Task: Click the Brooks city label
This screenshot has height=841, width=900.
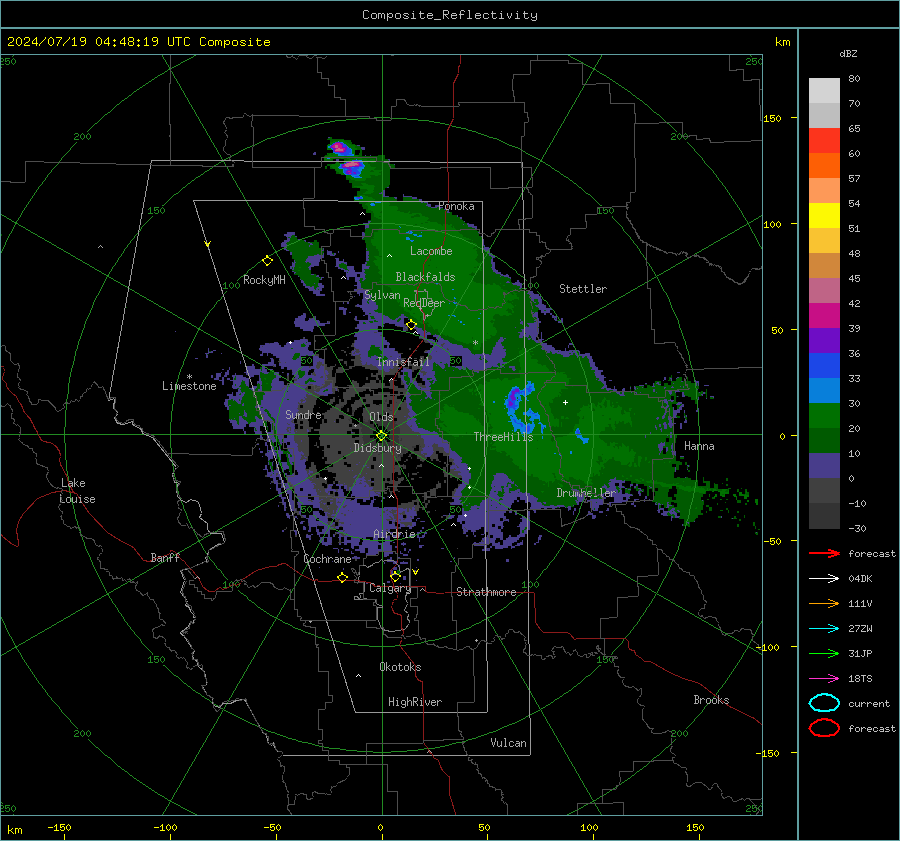Action: 711,700
